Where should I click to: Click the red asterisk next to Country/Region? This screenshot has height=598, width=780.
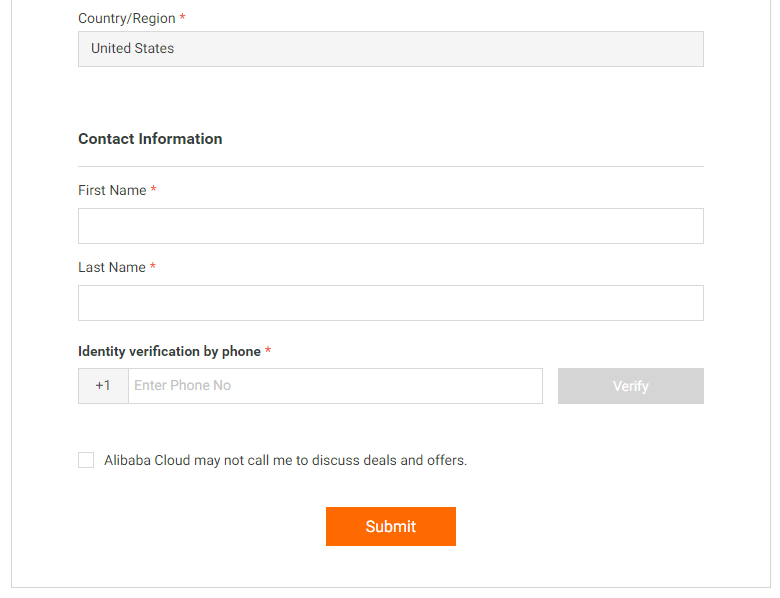click(x=183, y=18)
